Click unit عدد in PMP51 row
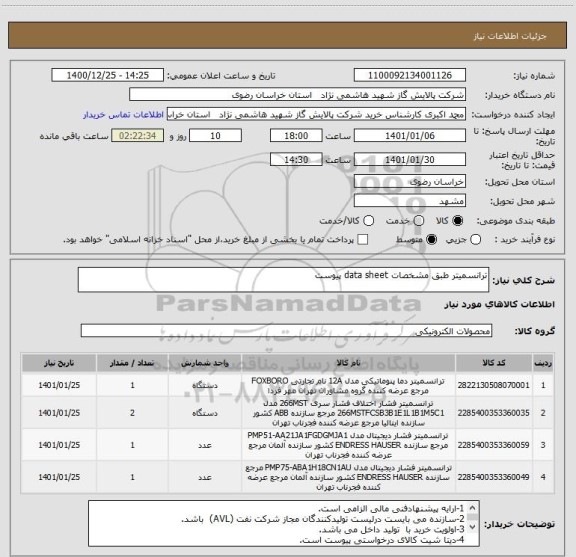Image resolution: width=576 pixels, height=557 pixels. [x=205, y=445]
